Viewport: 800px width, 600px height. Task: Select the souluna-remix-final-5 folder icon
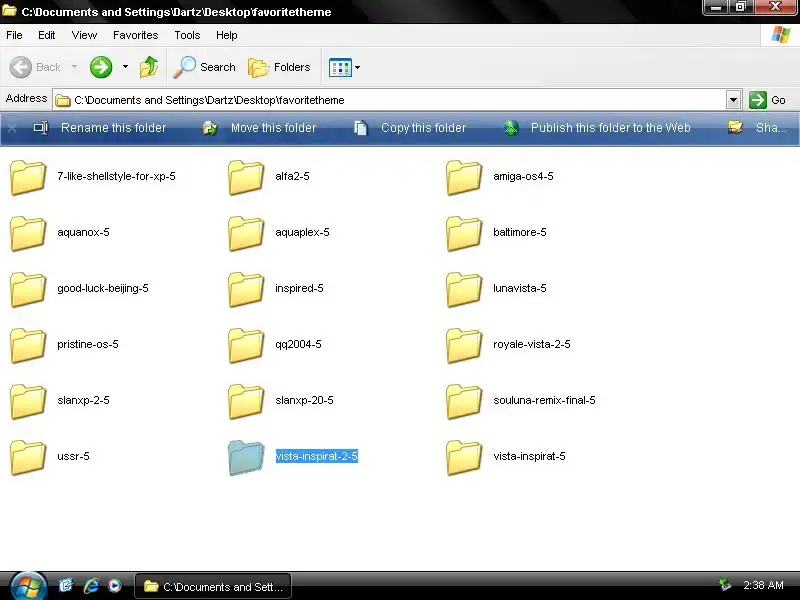(x=464, y=402)
